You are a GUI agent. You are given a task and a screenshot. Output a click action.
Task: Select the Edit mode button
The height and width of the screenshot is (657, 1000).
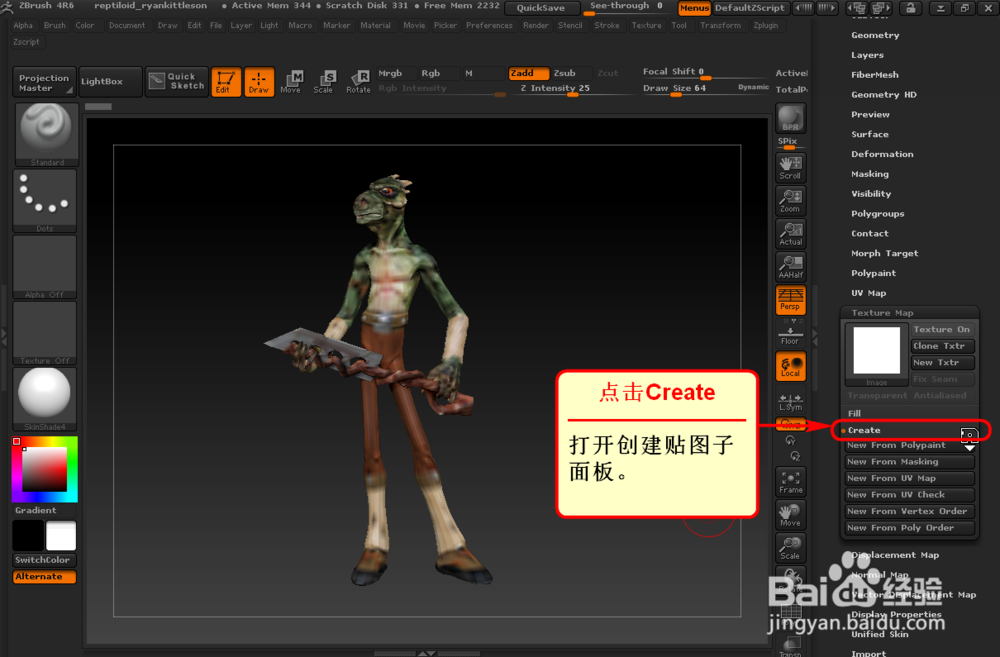pos(226,82)
